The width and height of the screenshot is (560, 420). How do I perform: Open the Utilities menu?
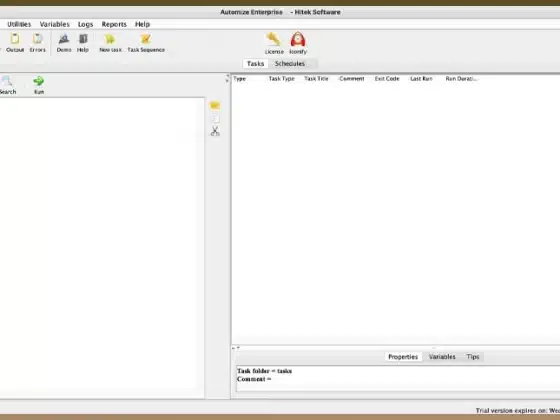[x=19, y=24]
